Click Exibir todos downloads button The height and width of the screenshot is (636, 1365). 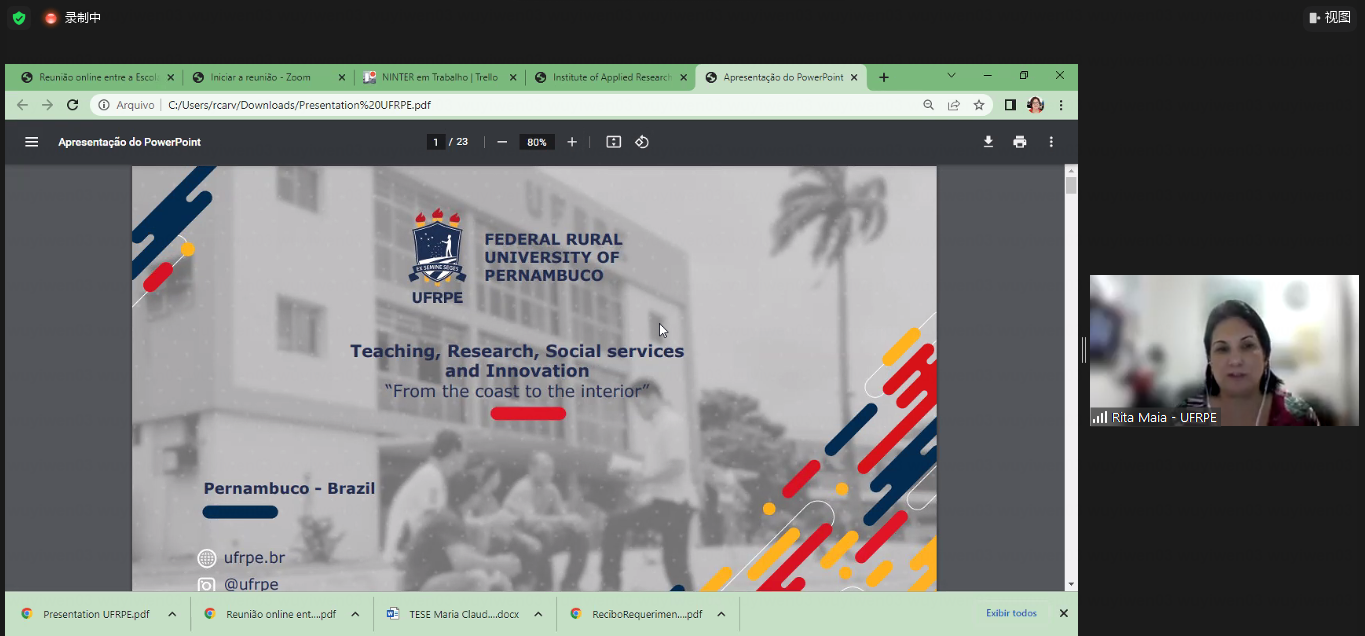point(1011,613)
